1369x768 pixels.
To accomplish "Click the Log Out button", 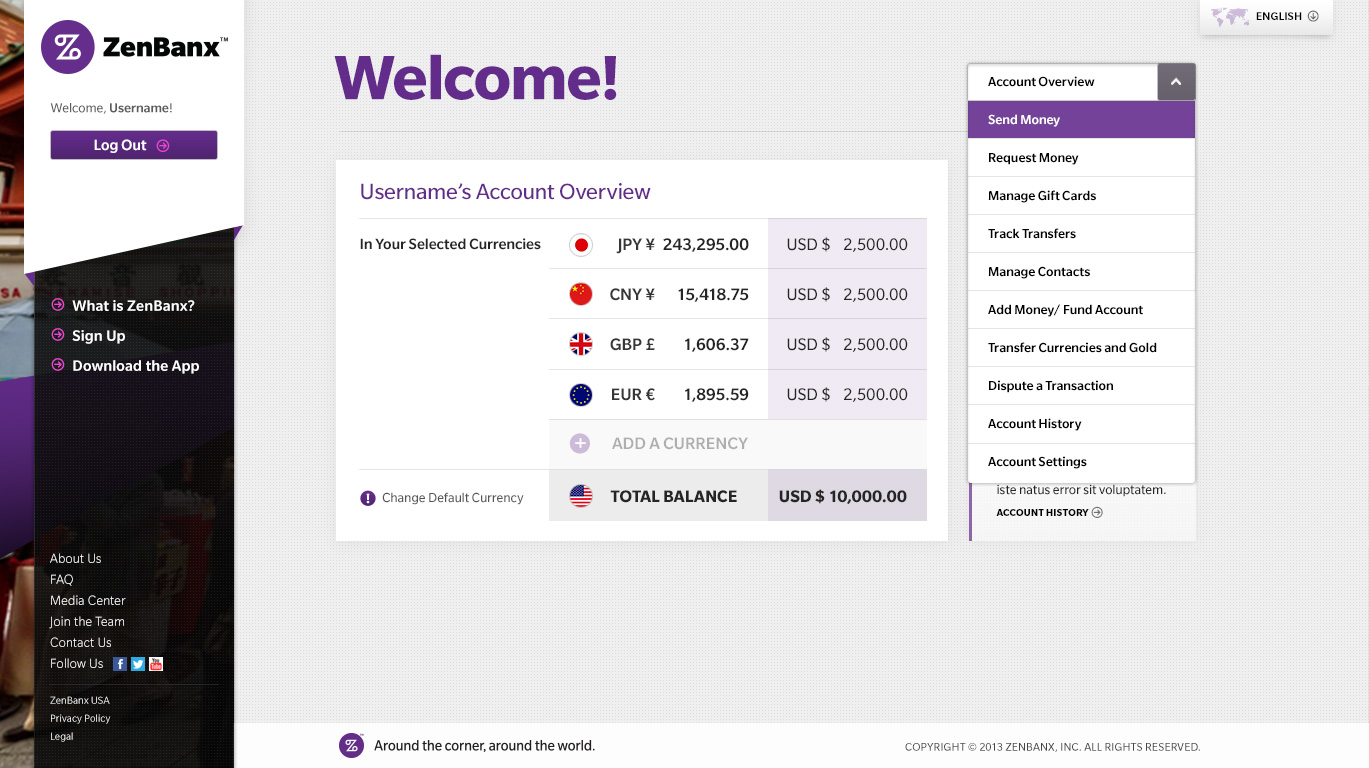I will 134,145.
